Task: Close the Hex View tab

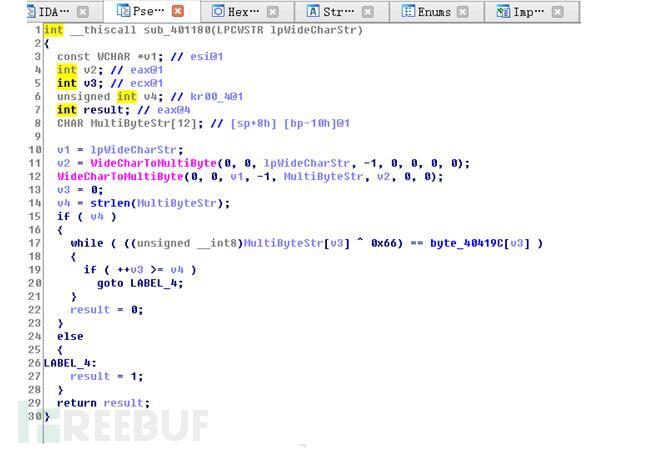Action: coord(273,12)
